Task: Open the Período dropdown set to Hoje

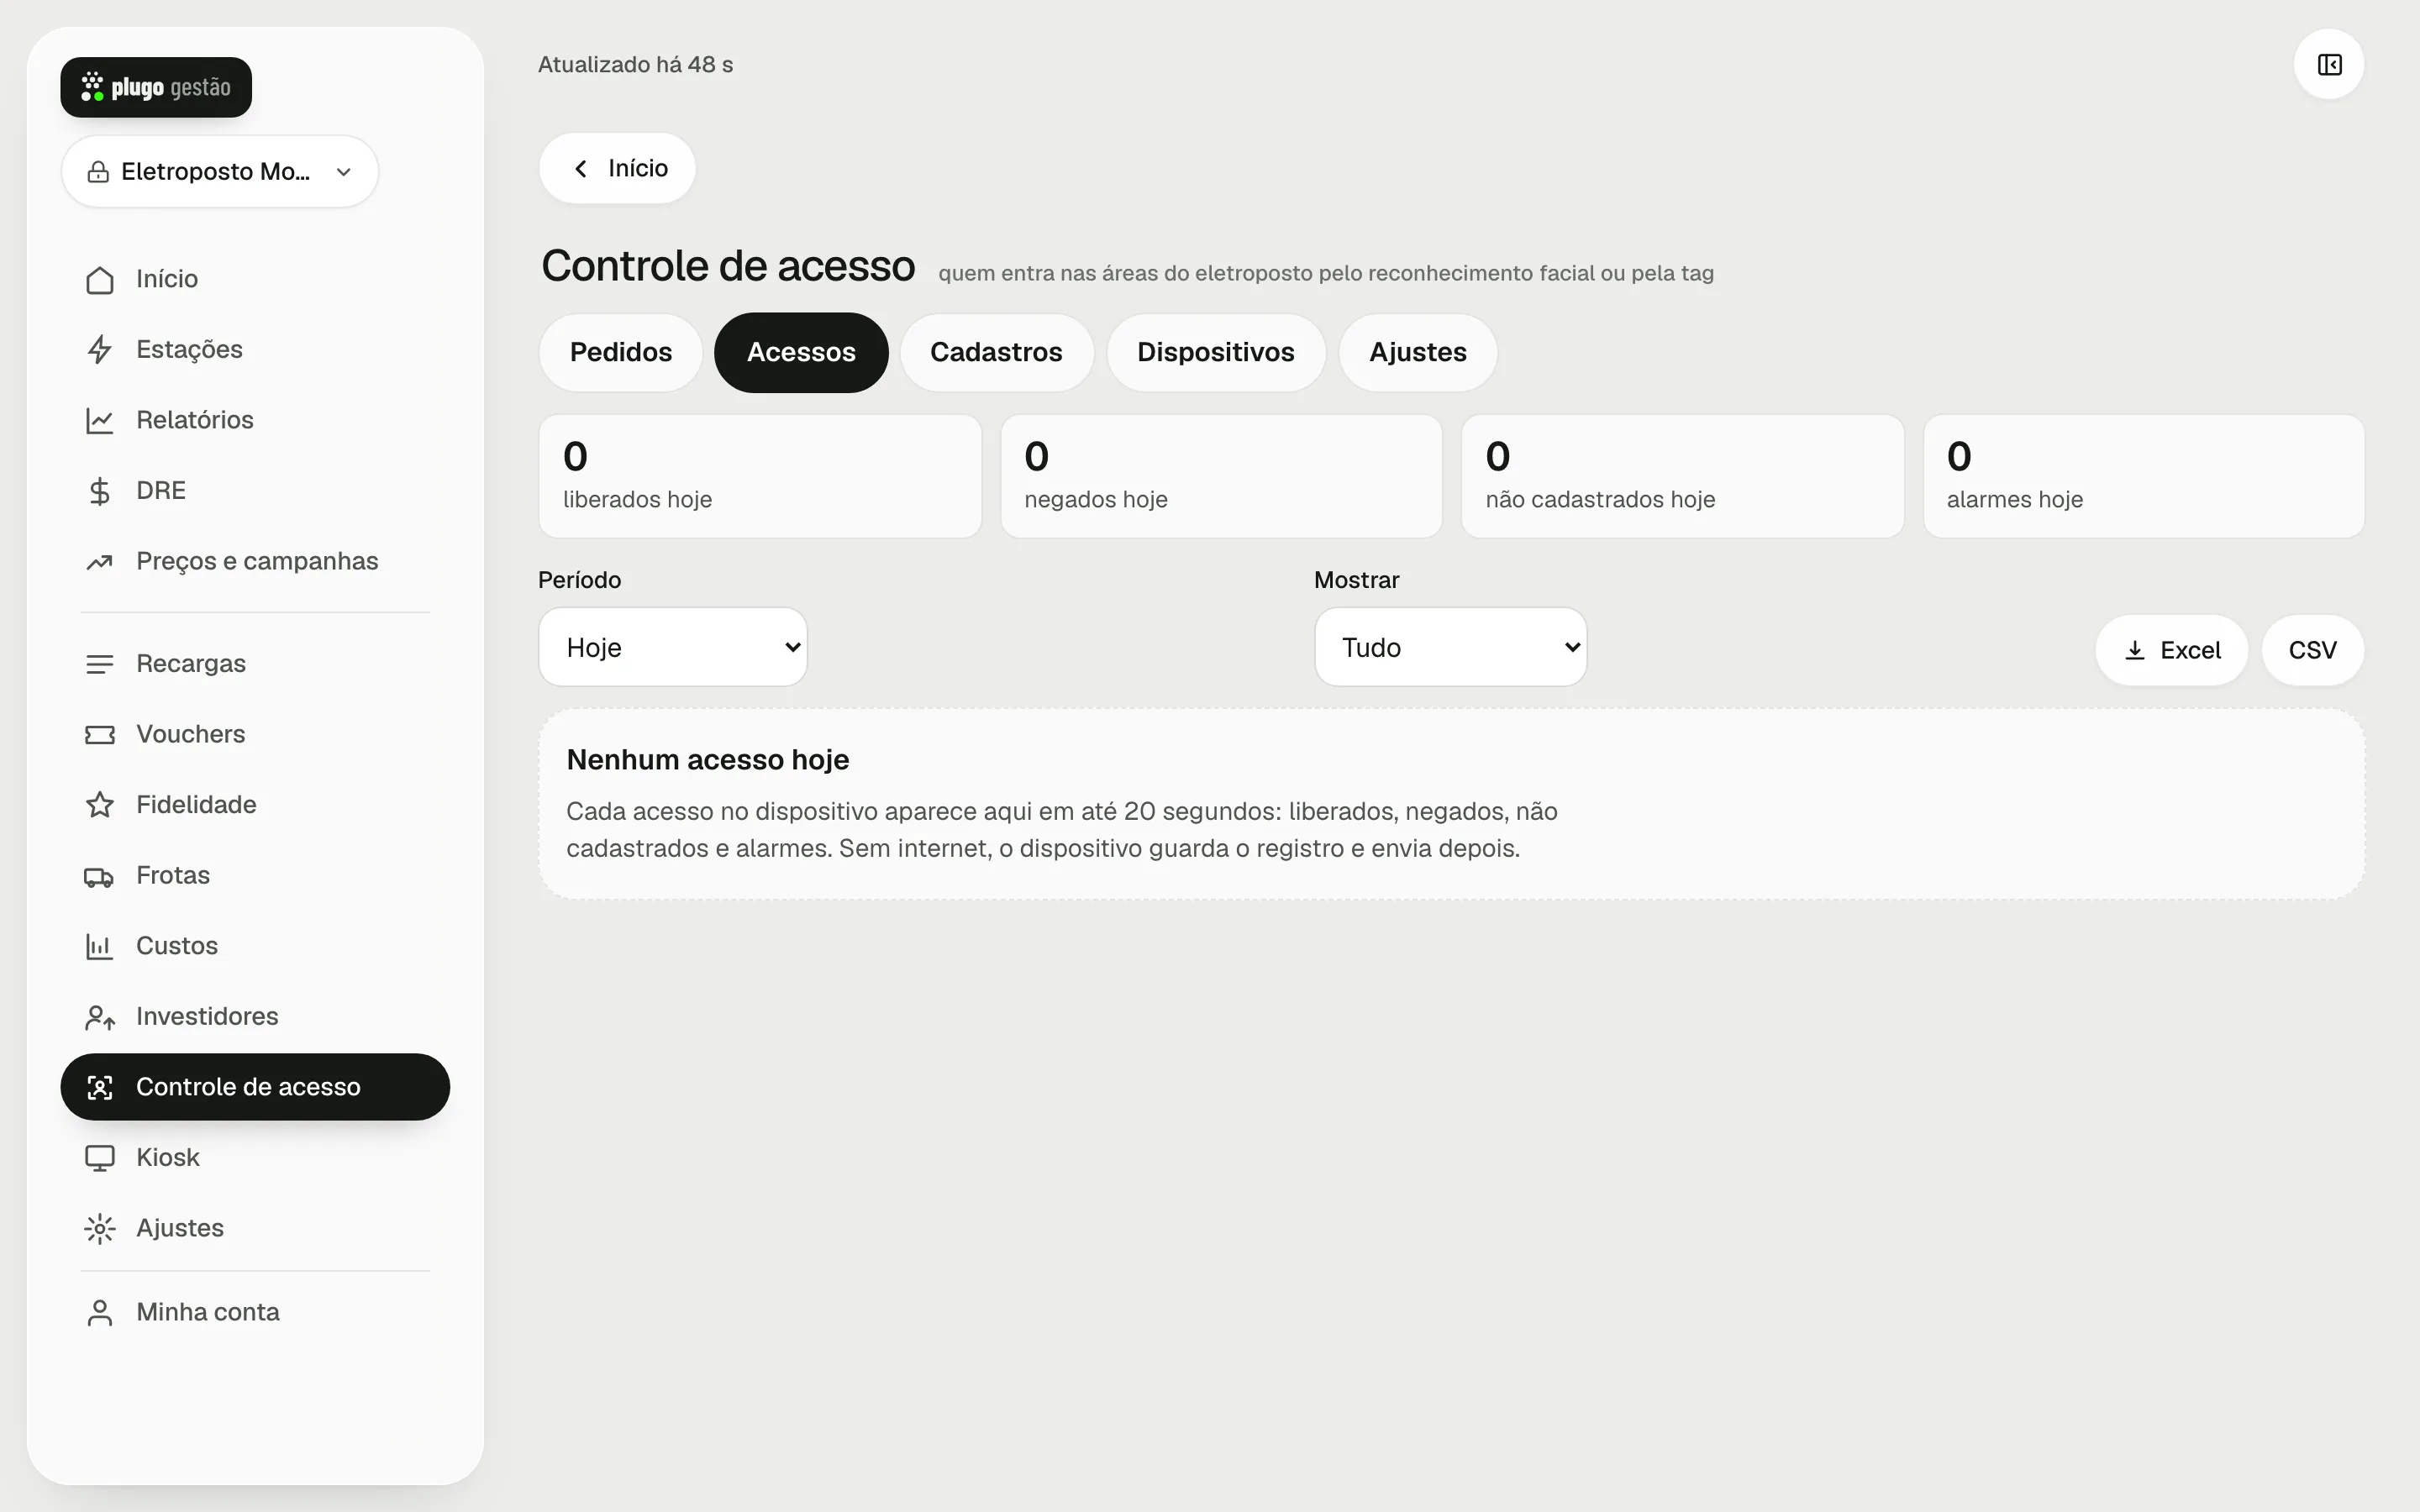Action: tap(673, 647)
